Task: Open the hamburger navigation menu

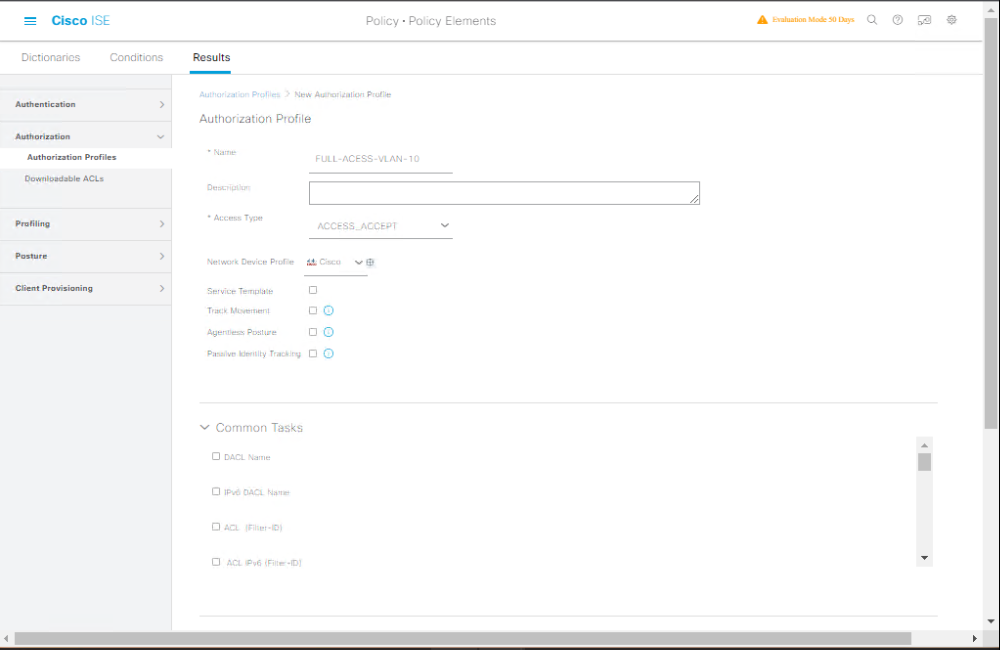Action: (30, 21)
